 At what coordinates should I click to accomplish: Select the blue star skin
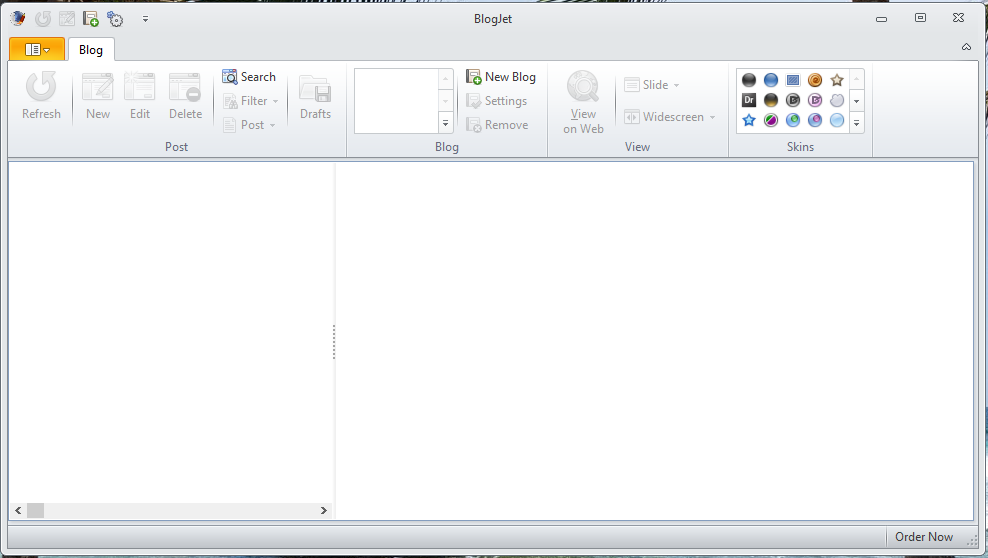[x=749, y=120]
